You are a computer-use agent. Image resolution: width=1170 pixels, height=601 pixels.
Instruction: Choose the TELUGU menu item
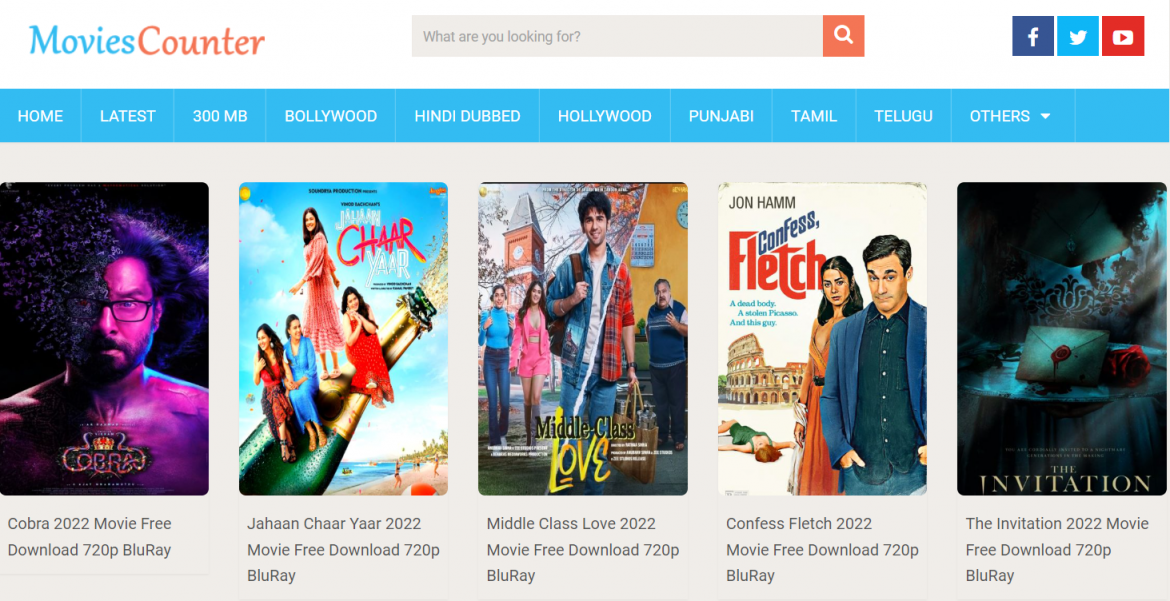(x=903, y=116)
